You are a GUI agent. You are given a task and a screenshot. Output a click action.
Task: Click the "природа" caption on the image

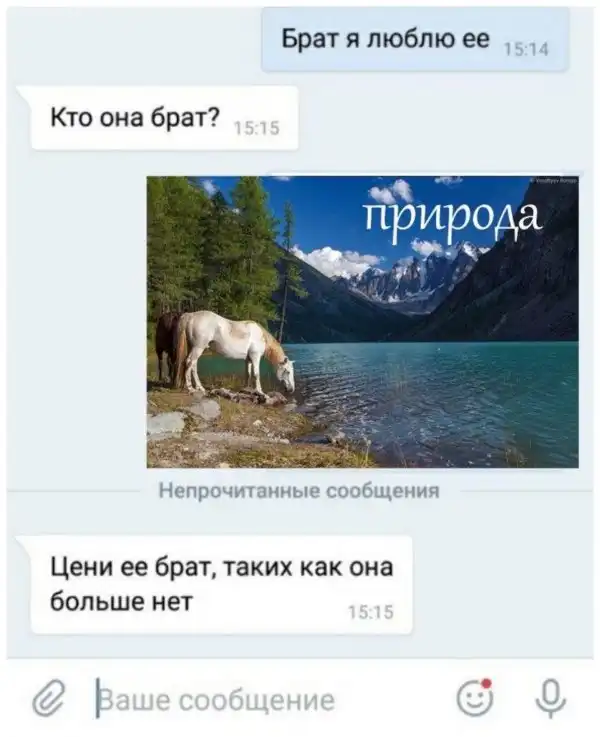(453, 217)
